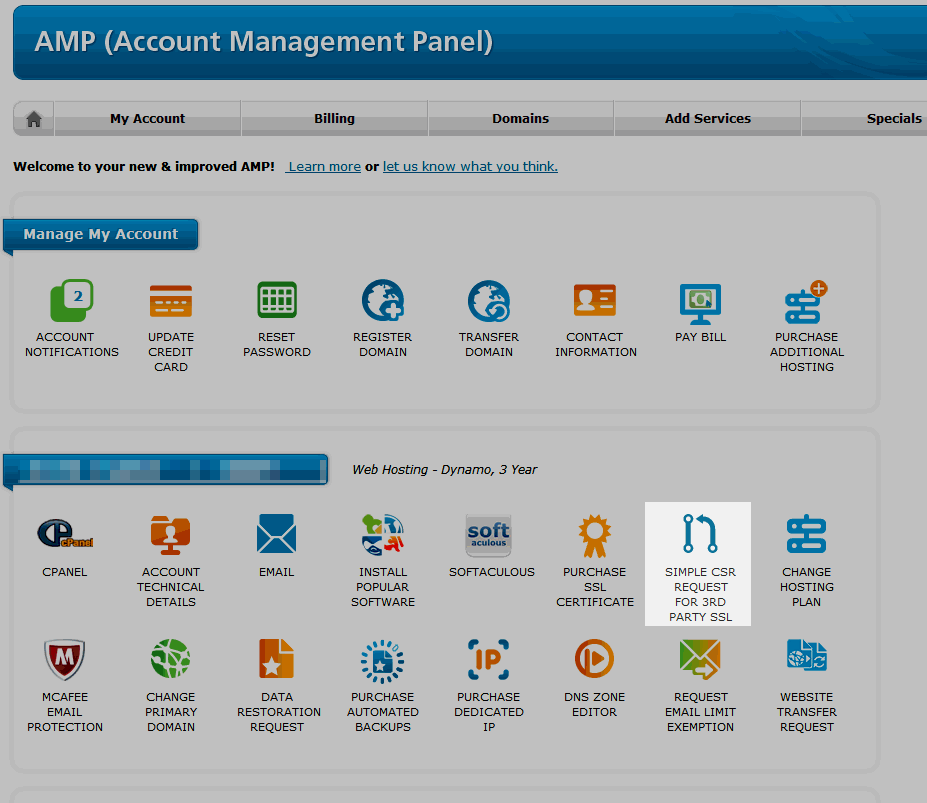Viewport: 927px width, 803px height.
Task: Follow the 'let us know what you think' link
Action: (470, 167)
